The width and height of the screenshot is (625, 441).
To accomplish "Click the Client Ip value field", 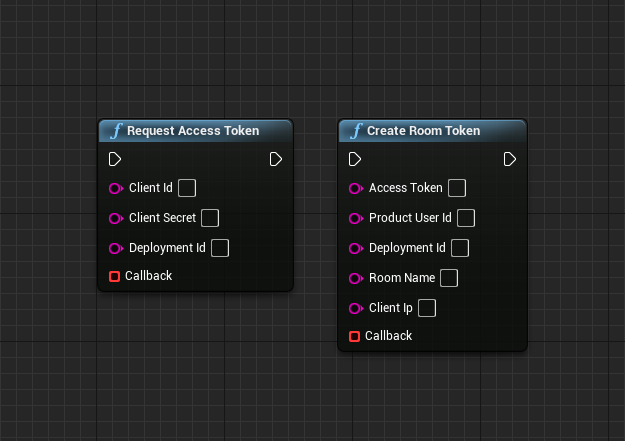I will click(427, 308).
